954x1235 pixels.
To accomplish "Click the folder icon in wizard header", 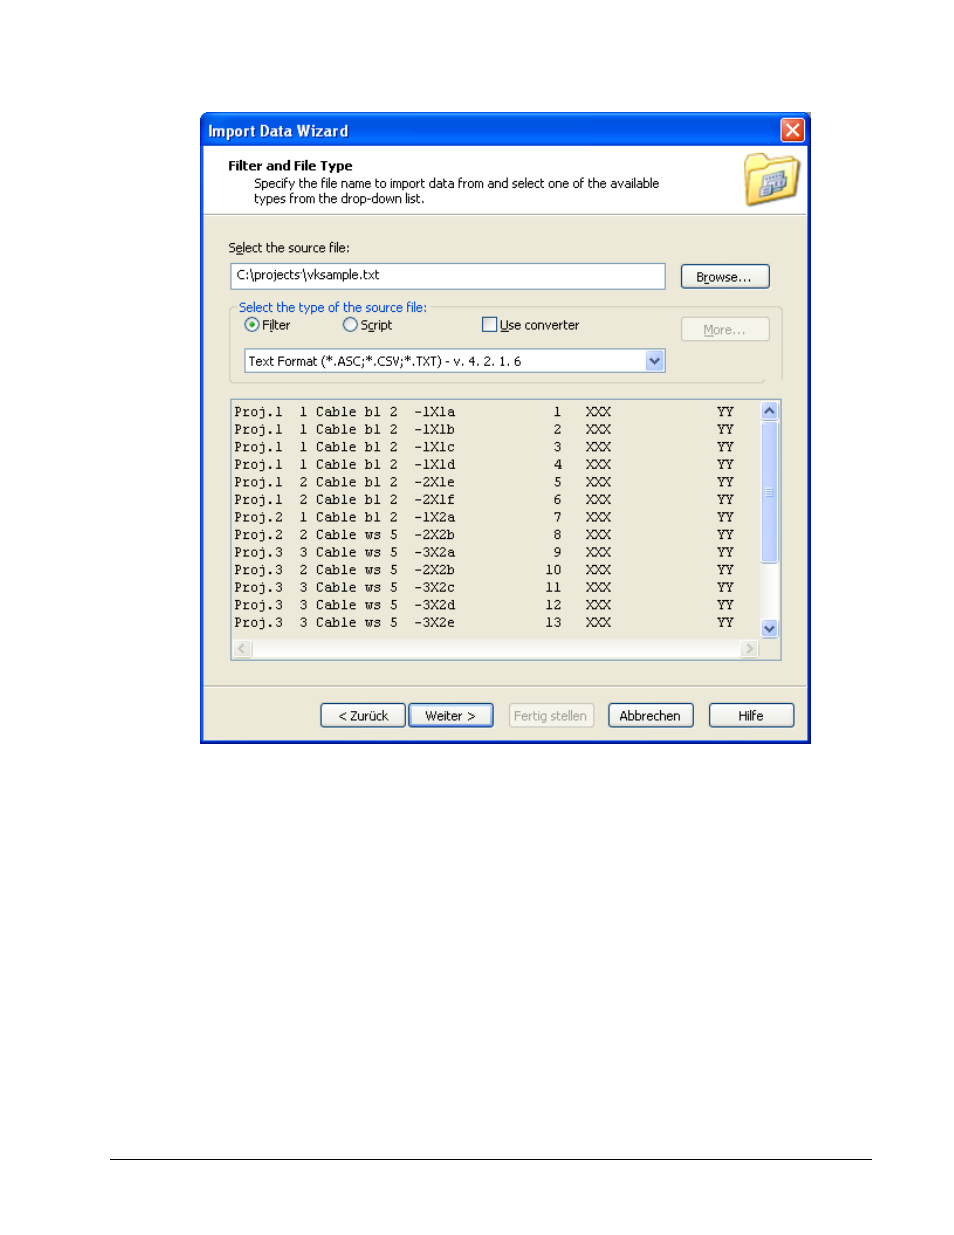I will (x=771, y=180).
